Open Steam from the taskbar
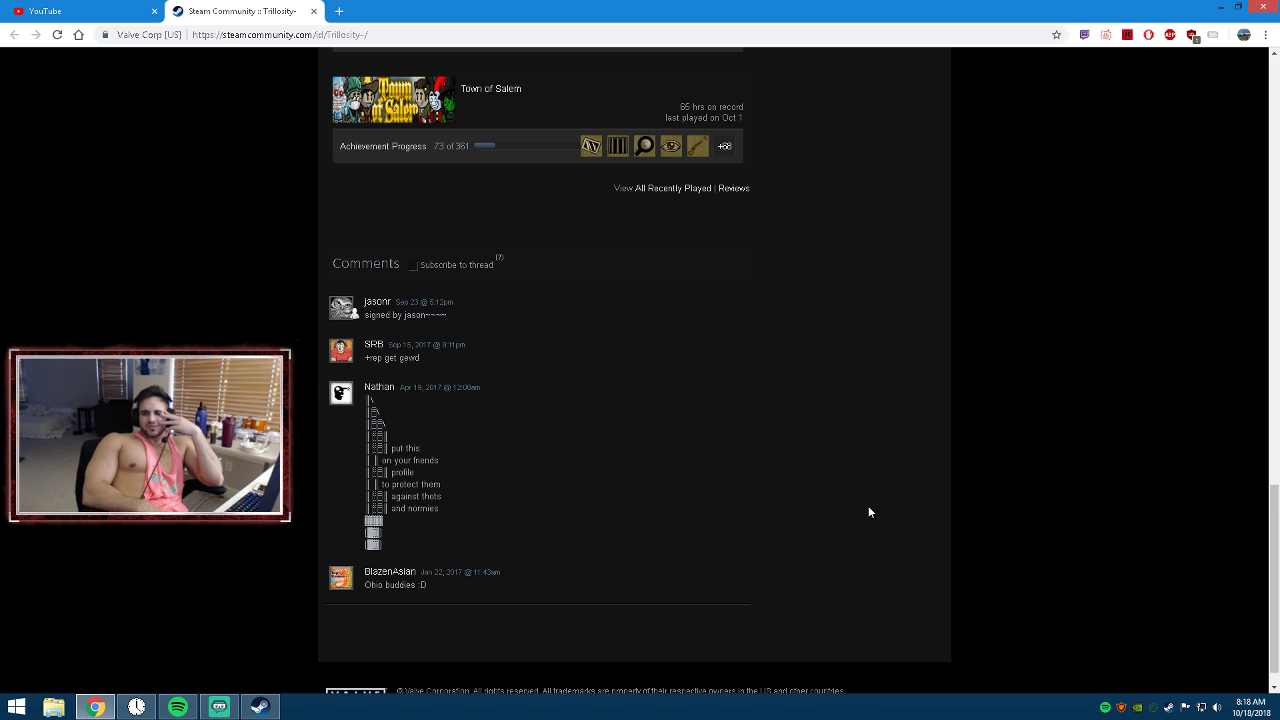 (260, 707)
